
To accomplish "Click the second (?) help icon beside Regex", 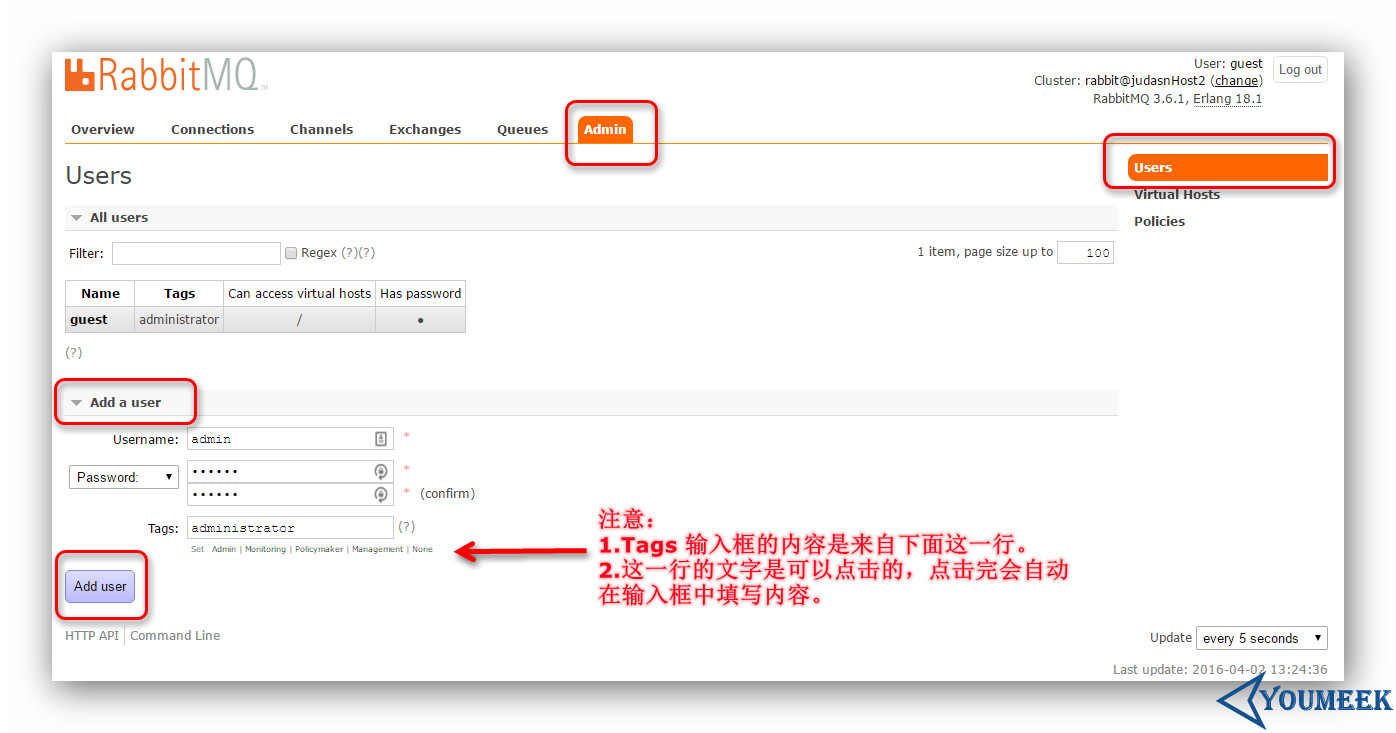I will (x=367, y=253).
